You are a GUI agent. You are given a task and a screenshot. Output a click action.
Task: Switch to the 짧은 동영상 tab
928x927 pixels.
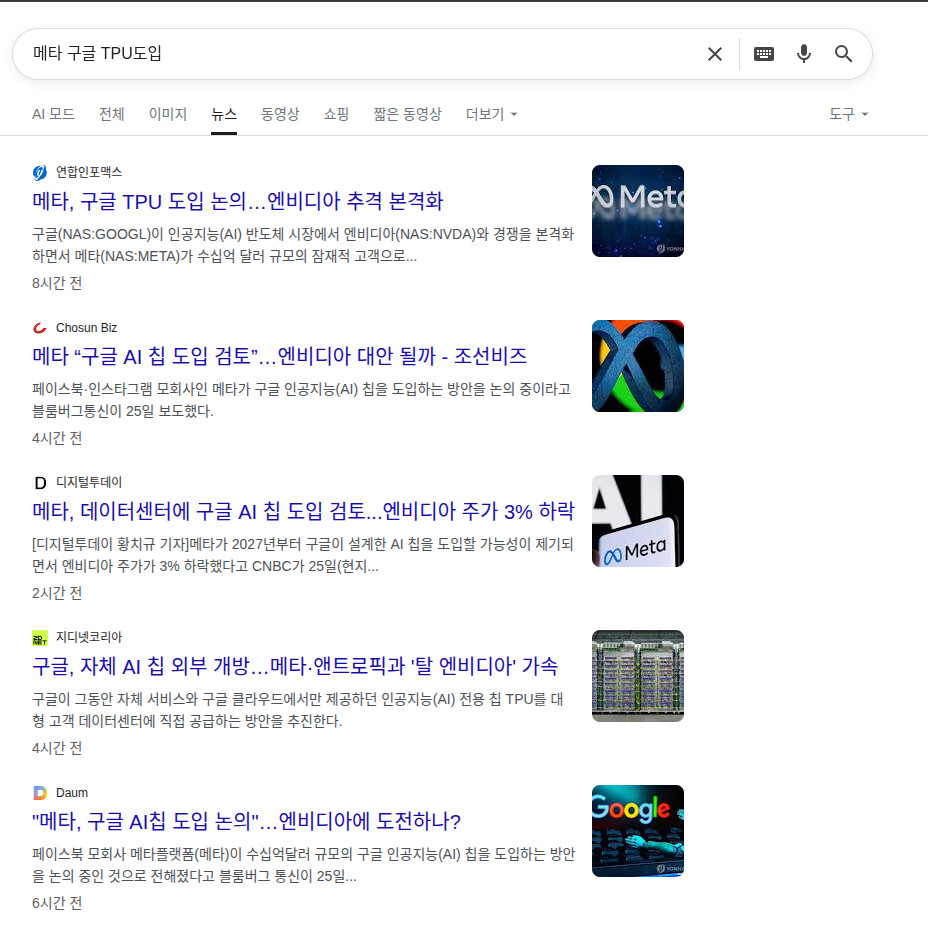point(407,114)
